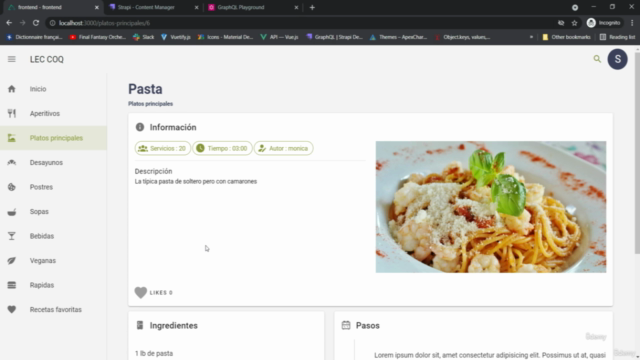The height and width of the screenshot is (360, 640).
Task: Click the Servicios : 20 chip
Action: [x=163, y=148]
